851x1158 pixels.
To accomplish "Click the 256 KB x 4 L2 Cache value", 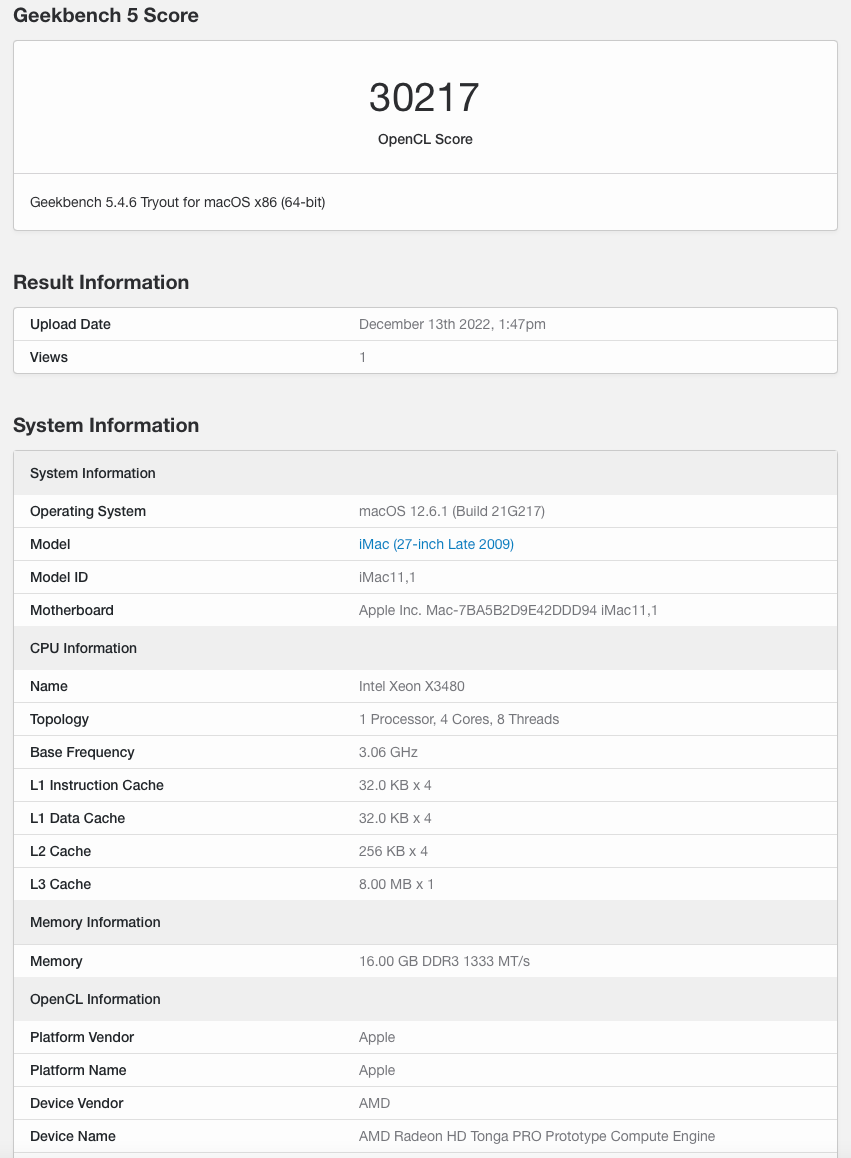I will (x=393, y=852).
